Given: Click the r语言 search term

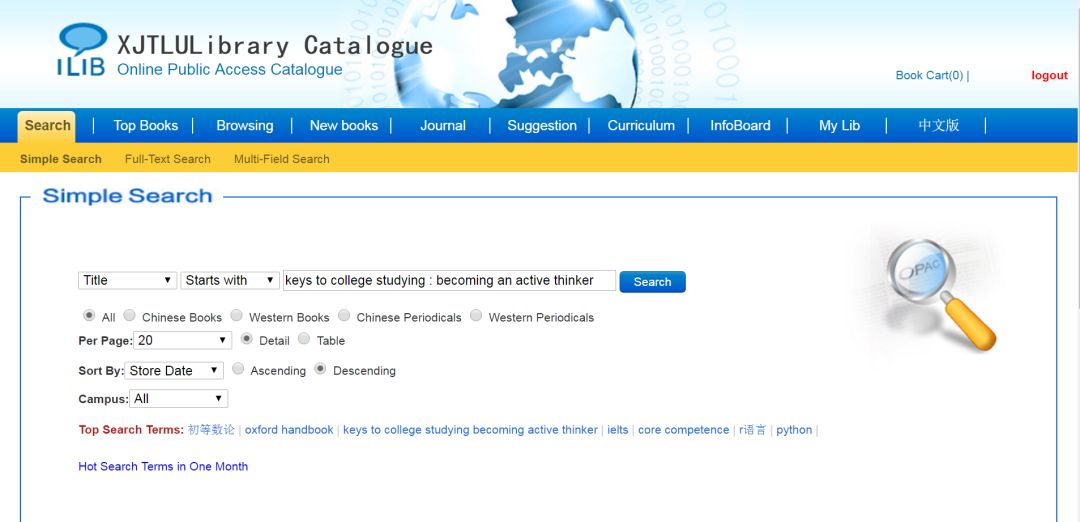Looking at the screenshot, I should pos(752,430).
